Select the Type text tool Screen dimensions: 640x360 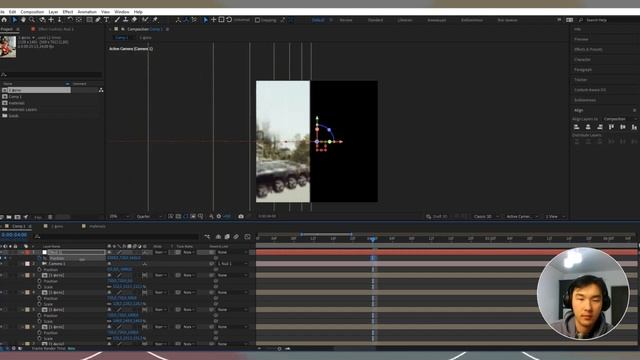point(107,20)
